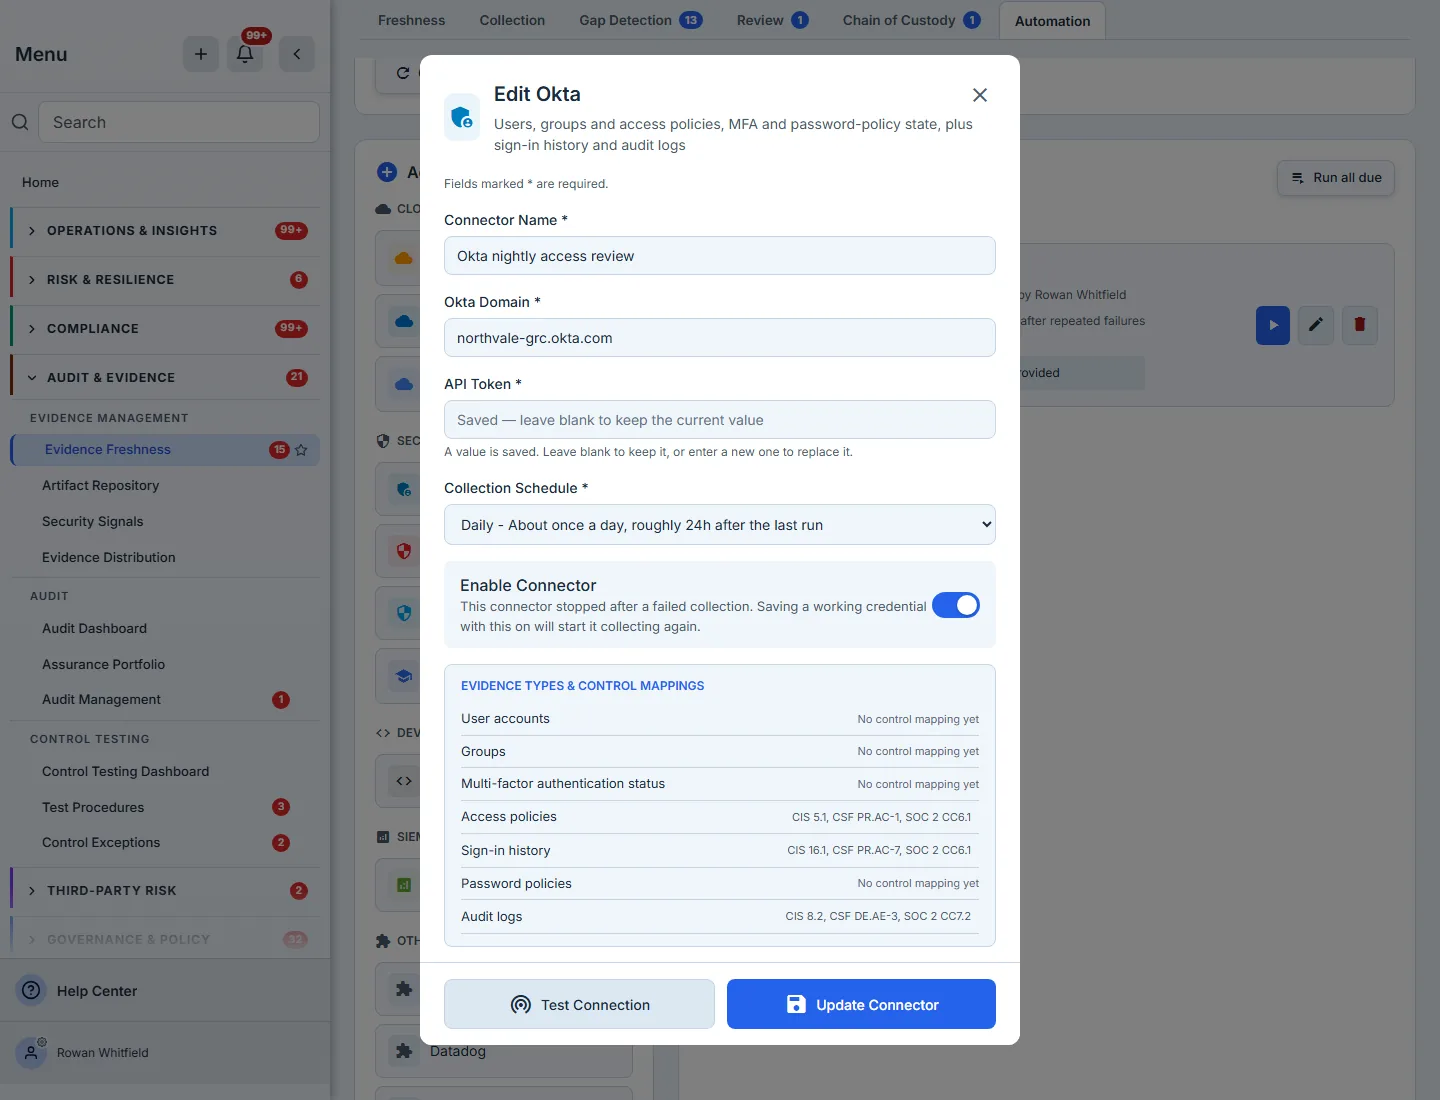Click Test Connection button
The height and width of the screenshot is (1100, 1440).
[579, 1004]
